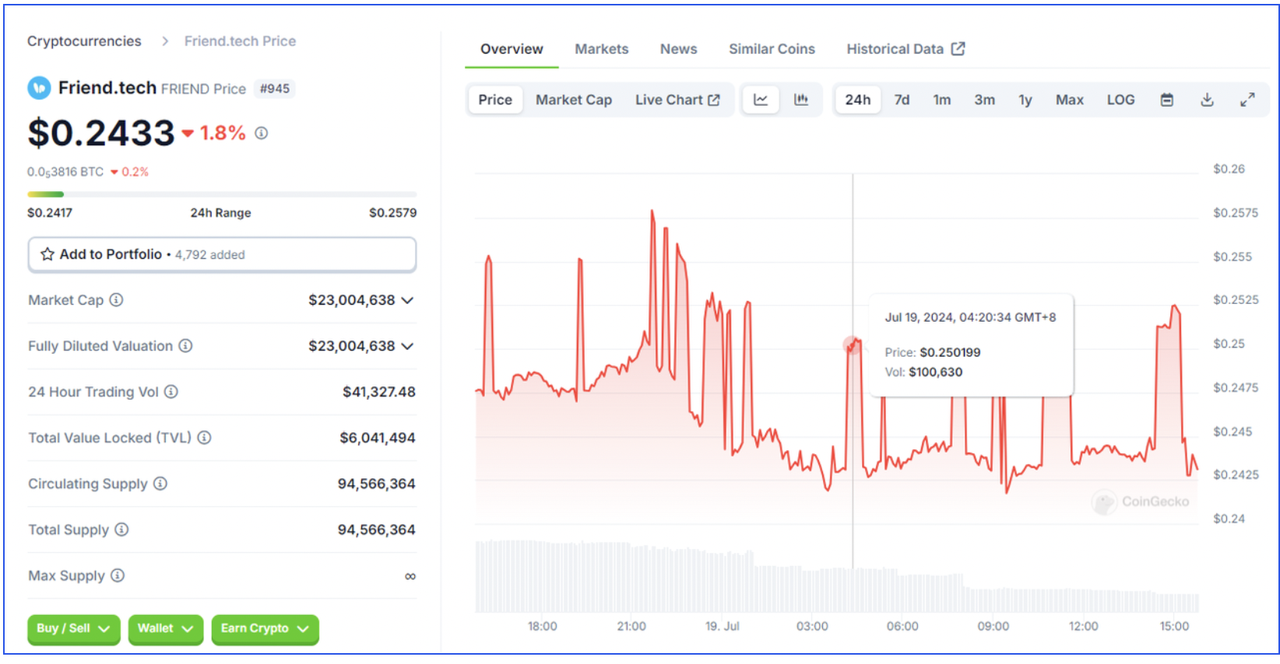
Task: Switch to the Markets tab
Action: coord(602,49)
